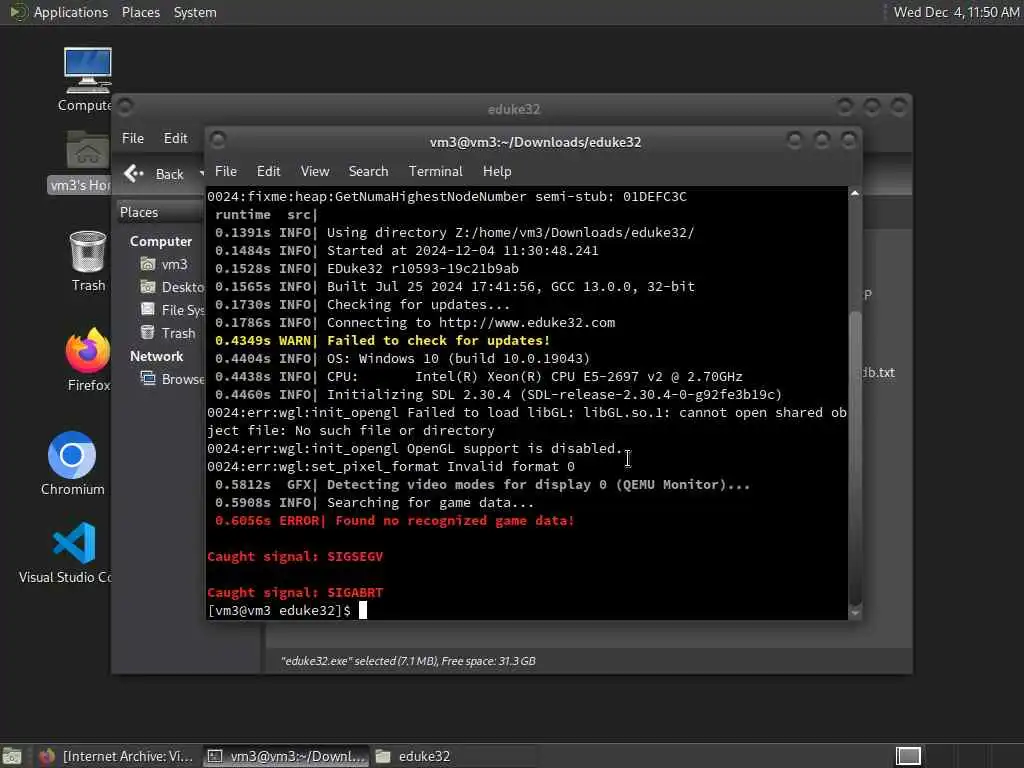This screenshot has height=768, width=1024.
Task: Click the date and time clock
Action: pos(956,12)
